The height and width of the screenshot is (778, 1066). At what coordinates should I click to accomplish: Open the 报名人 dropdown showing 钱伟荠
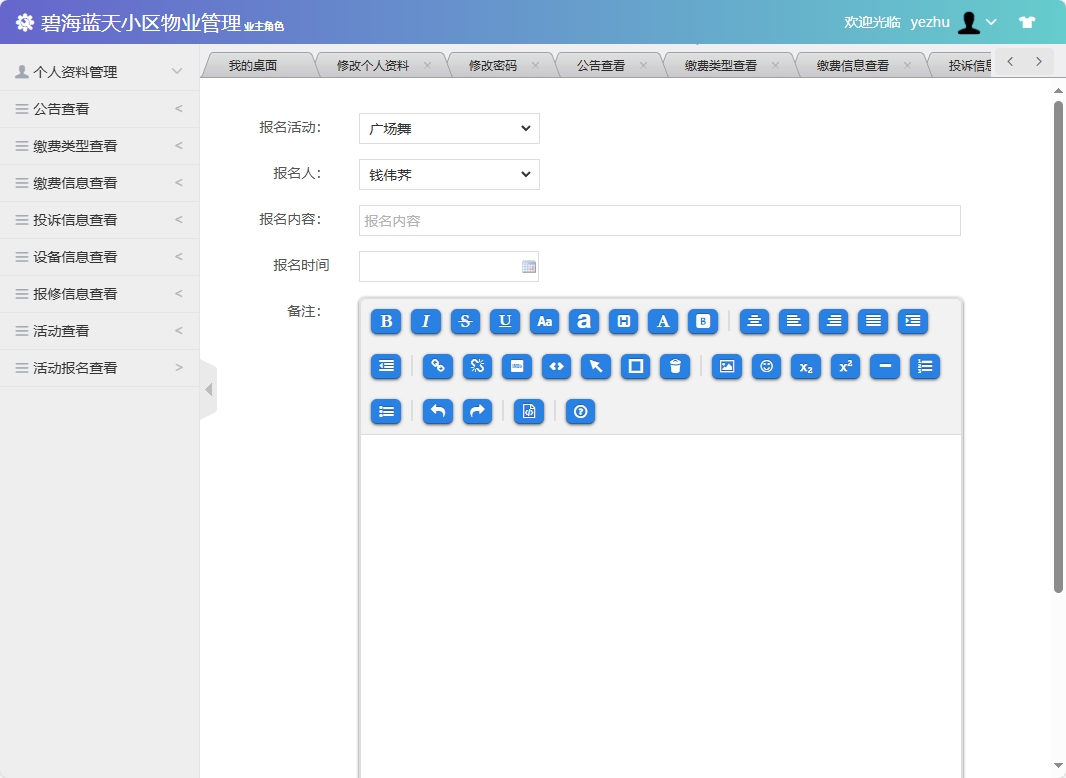tap(448, 174)
